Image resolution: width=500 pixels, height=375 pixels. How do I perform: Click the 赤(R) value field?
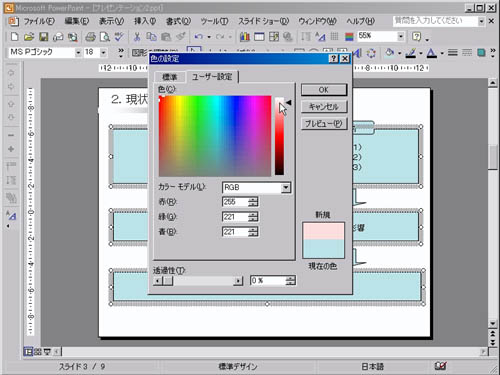pos(236,202)
